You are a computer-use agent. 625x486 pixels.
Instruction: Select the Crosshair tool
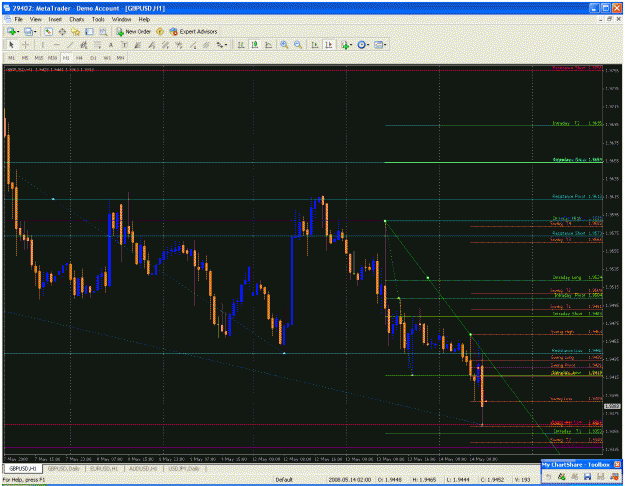pos(25,45)
